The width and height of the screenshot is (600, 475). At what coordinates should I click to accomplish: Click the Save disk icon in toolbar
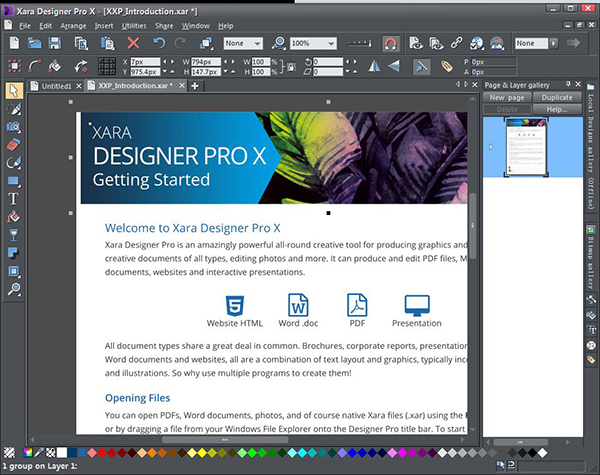(55, 43)
